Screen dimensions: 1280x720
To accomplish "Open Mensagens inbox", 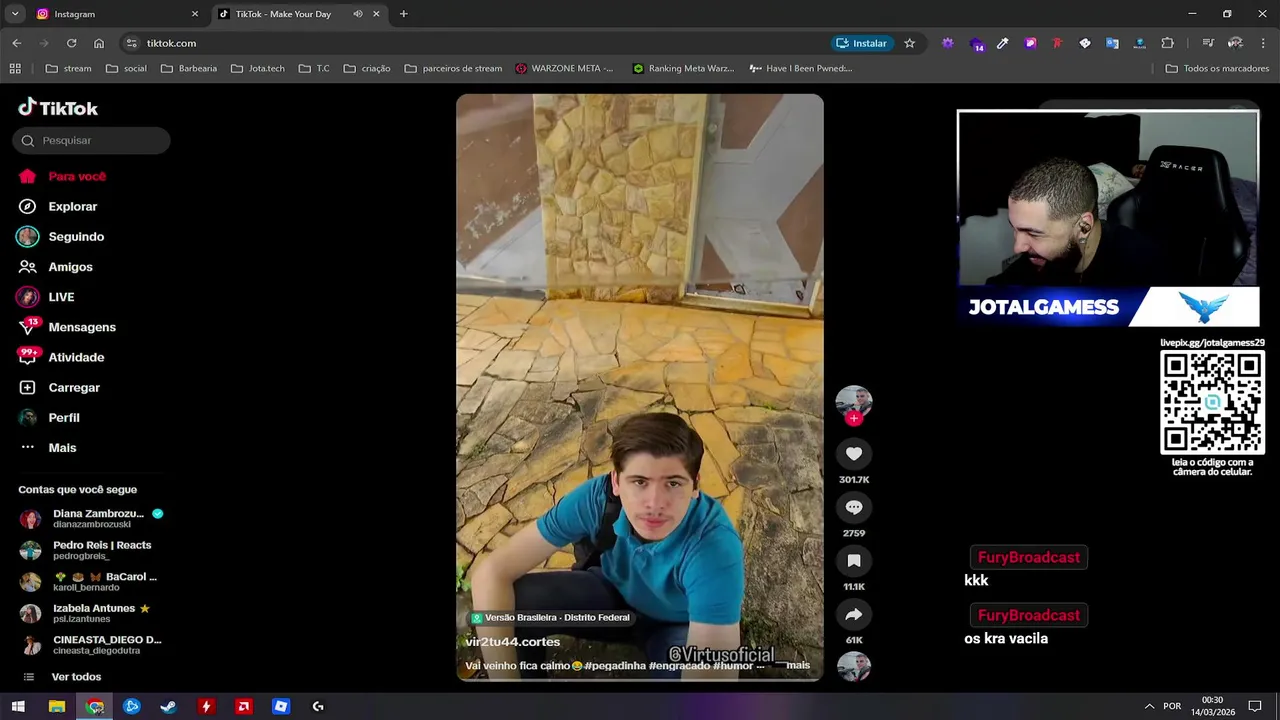I will (x=68, y=327).
